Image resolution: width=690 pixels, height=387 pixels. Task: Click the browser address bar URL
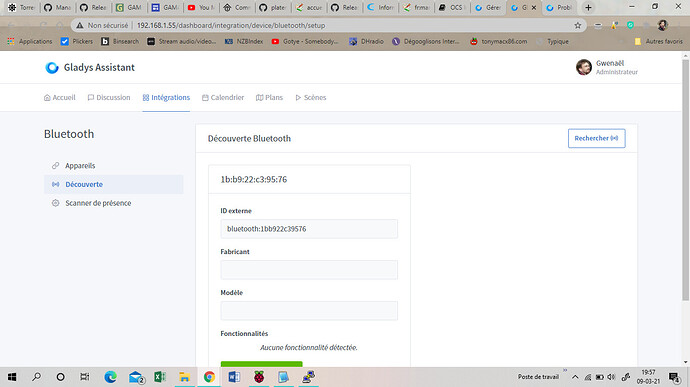click(x=231, y=26)
